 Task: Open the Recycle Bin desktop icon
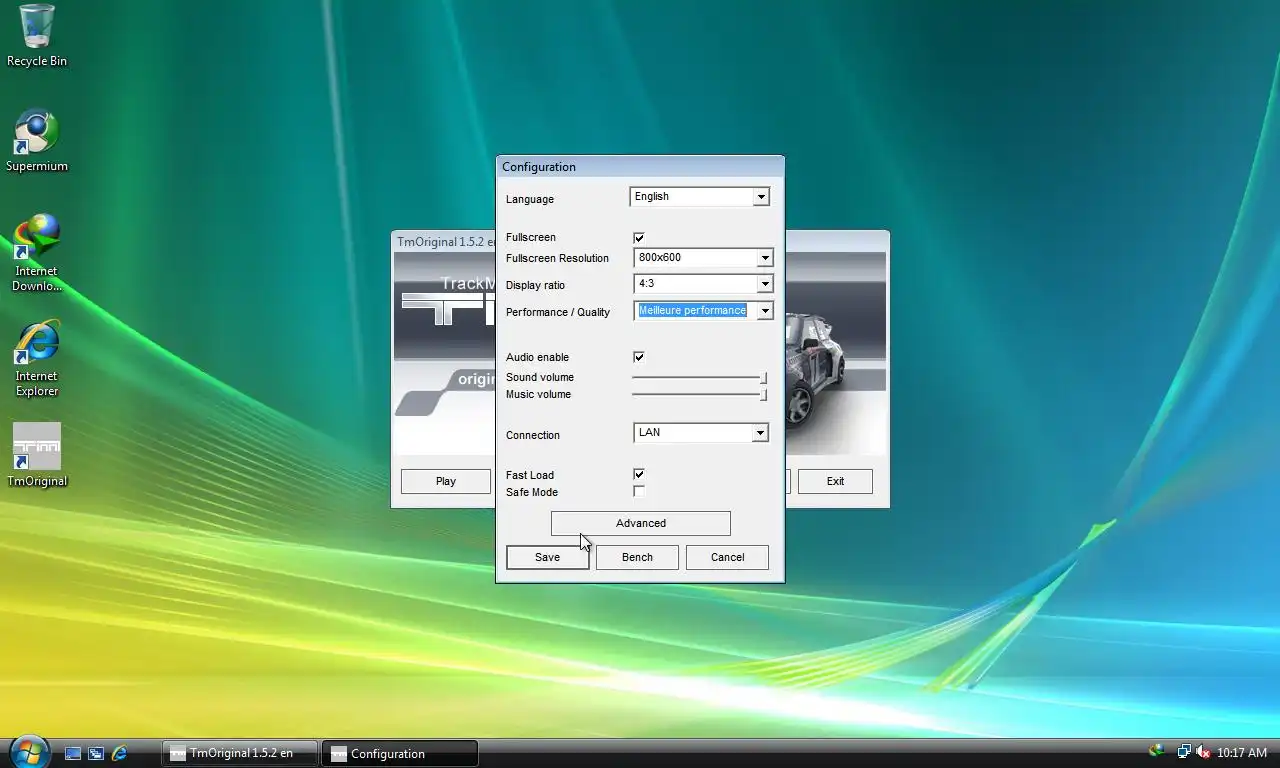pyautogui.click(x=37, y=36)
